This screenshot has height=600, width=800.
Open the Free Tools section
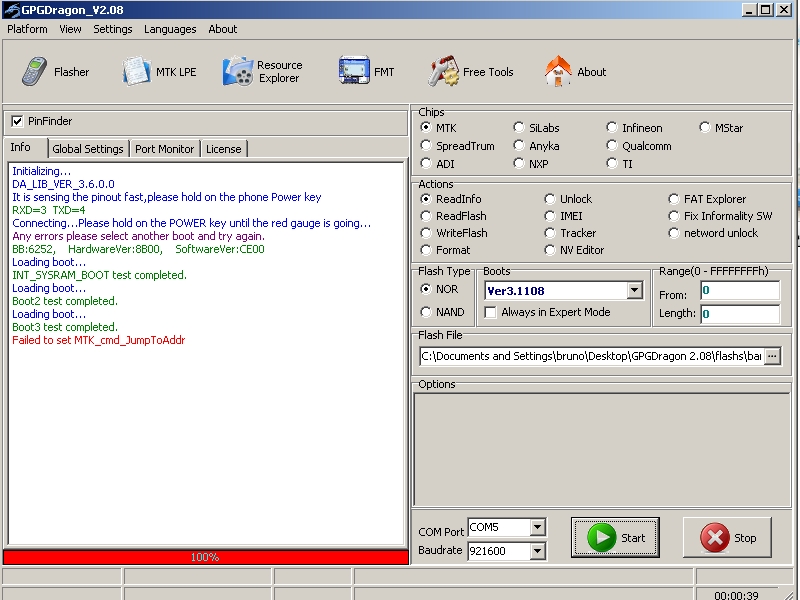pyautogui.click(x=470, y=72)
